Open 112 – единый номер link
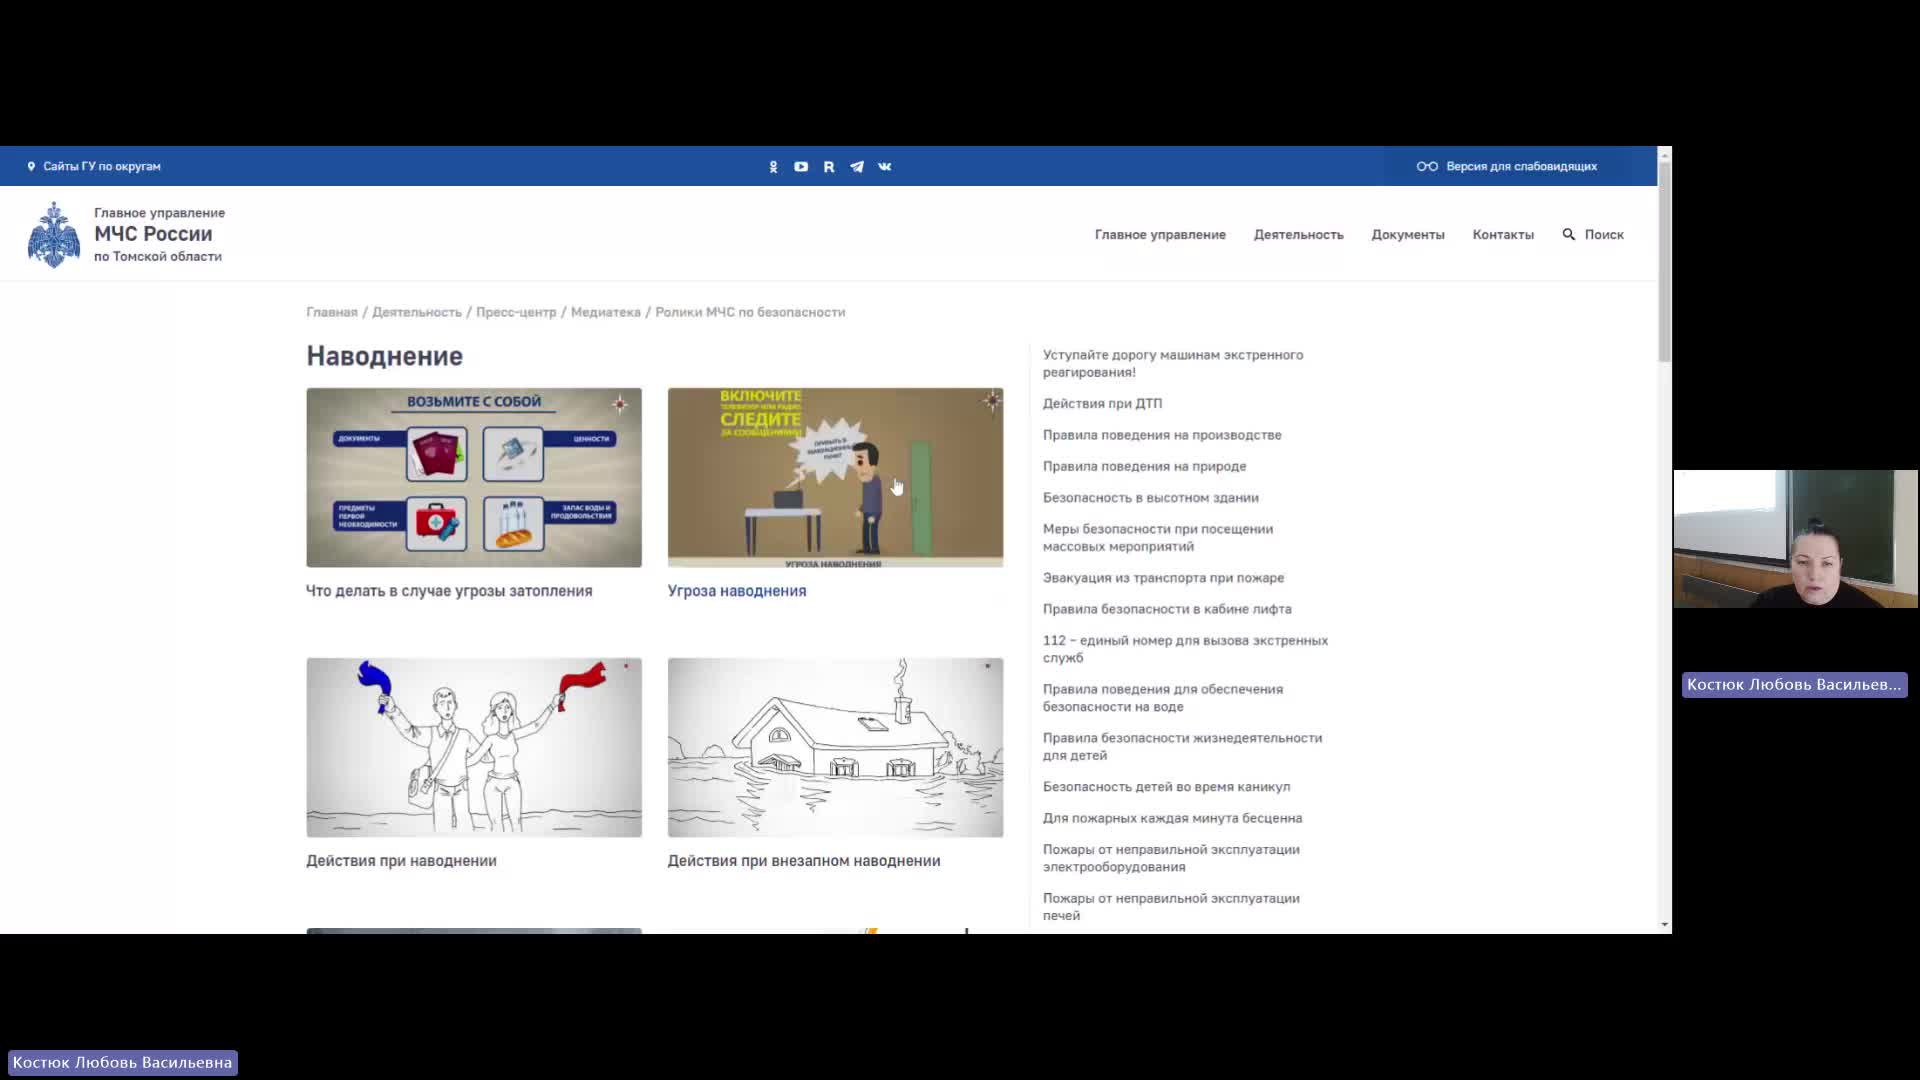1920x1080 pixels. pos(1185,649)
